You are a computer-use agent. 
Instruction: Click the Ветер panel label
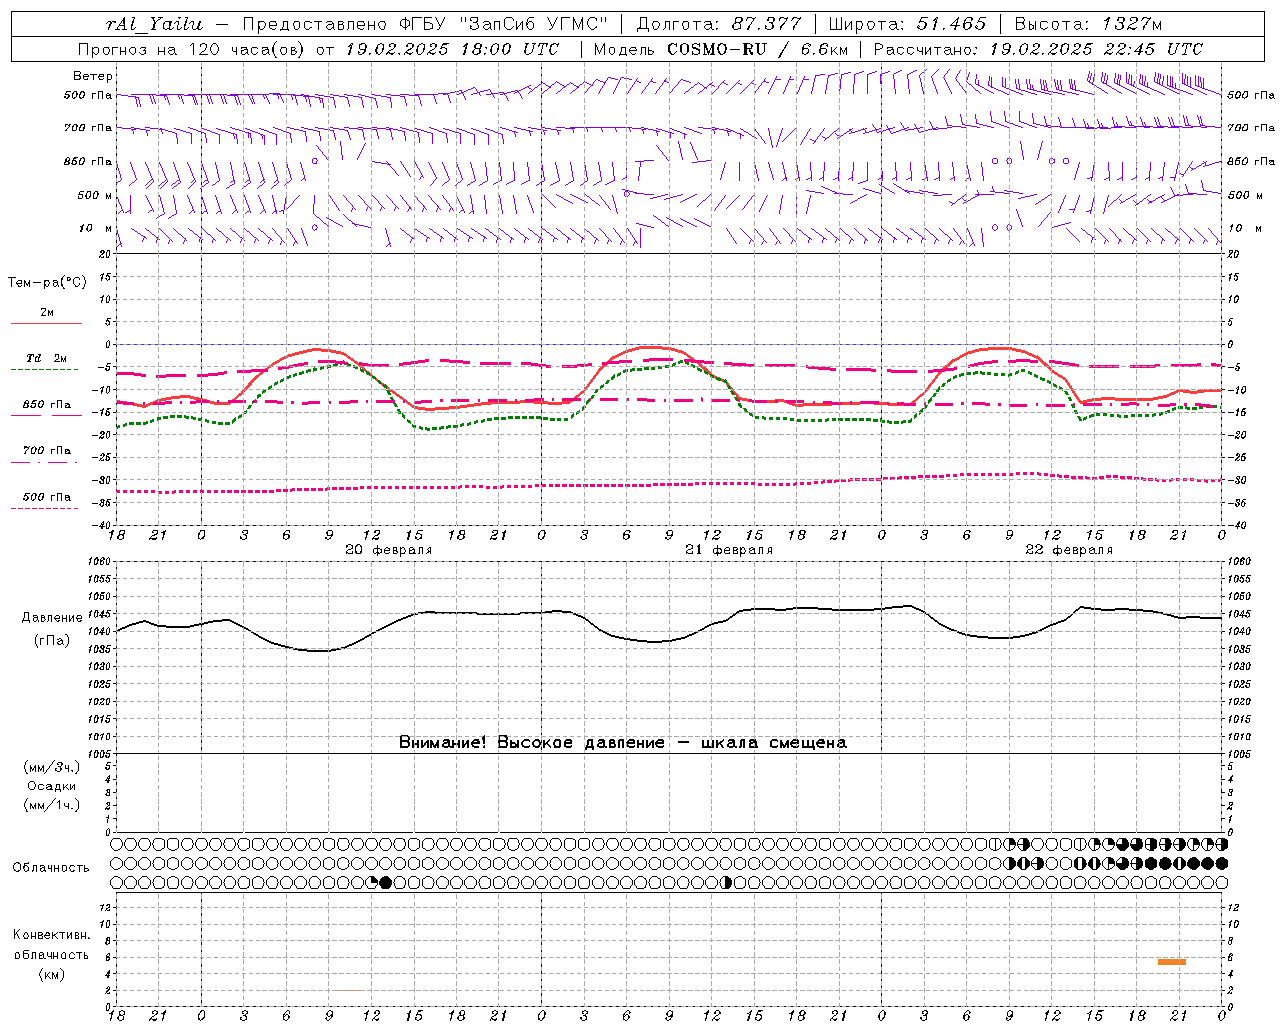(93, 76)
